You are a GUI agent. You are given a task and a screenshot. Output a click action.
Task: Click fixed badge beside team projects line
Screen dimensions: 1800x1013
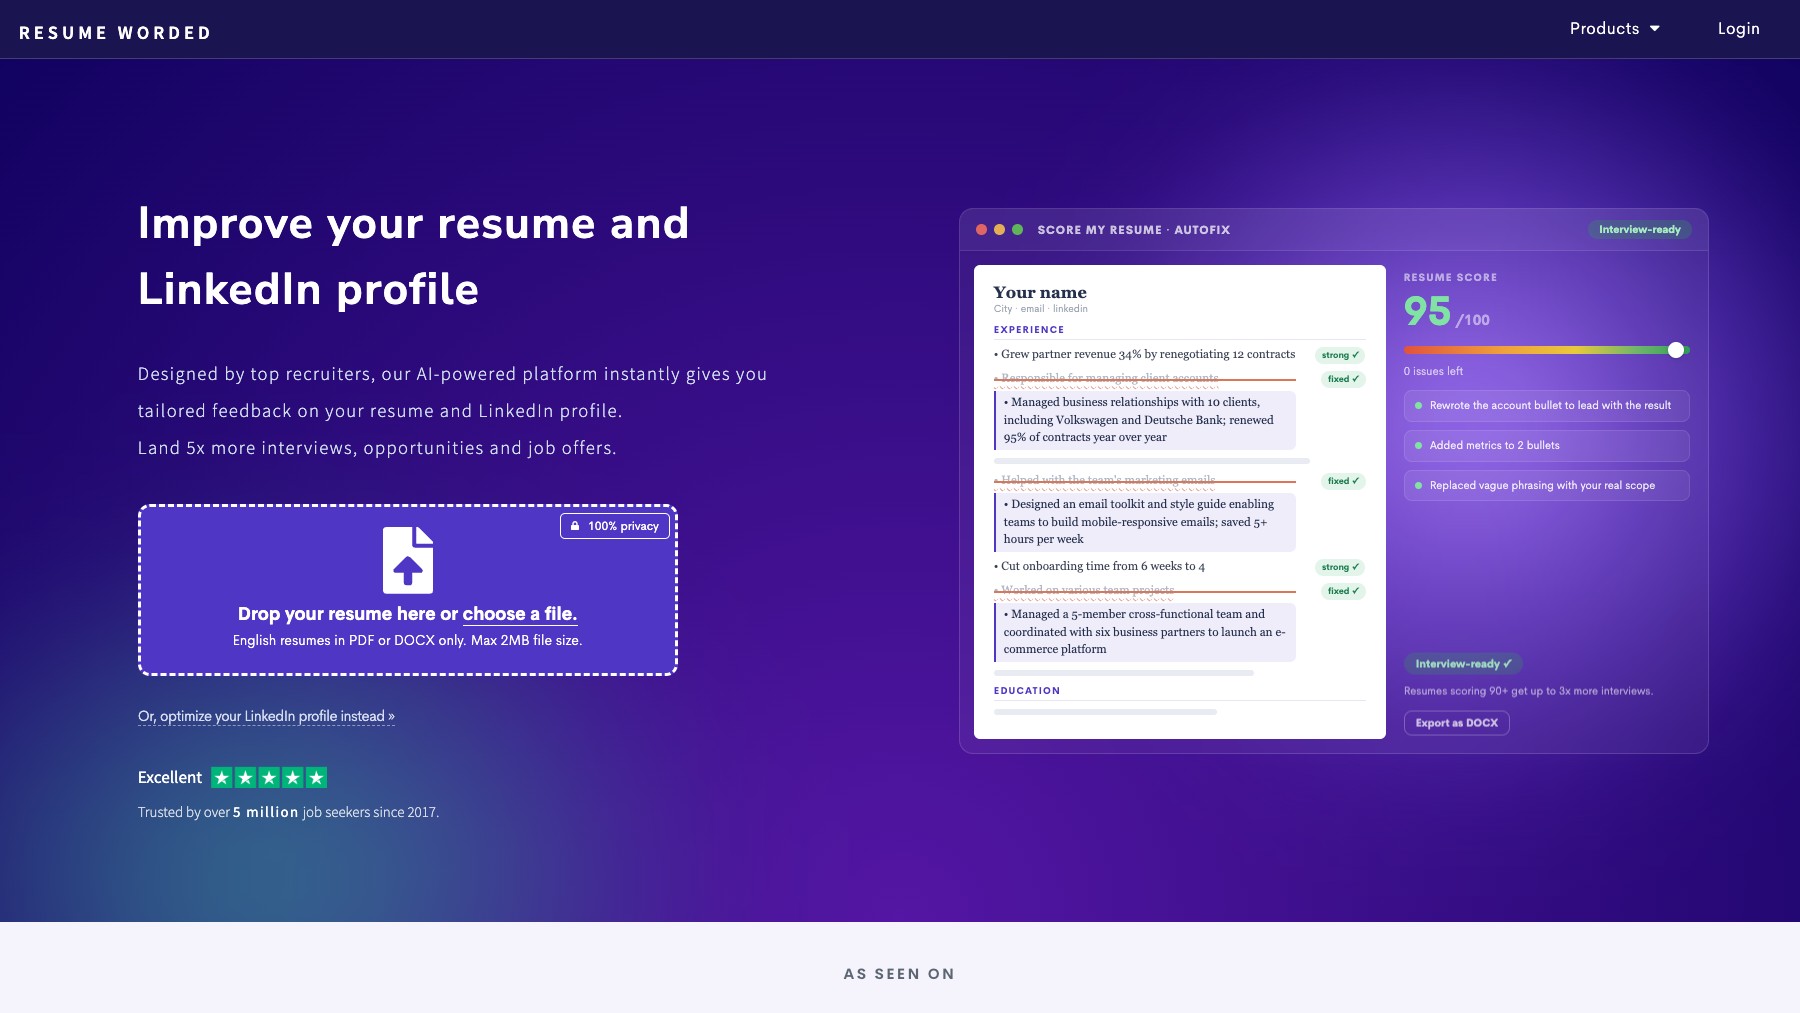1343,591
